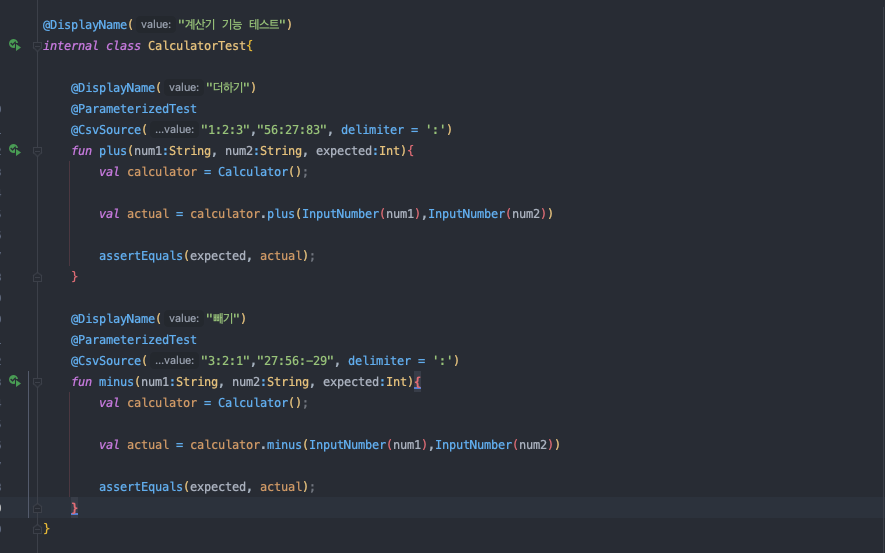The height and width of the screenshot is (553, 885).
Task: Click InputNumber(num2) in the plus call
Action: 487,214
